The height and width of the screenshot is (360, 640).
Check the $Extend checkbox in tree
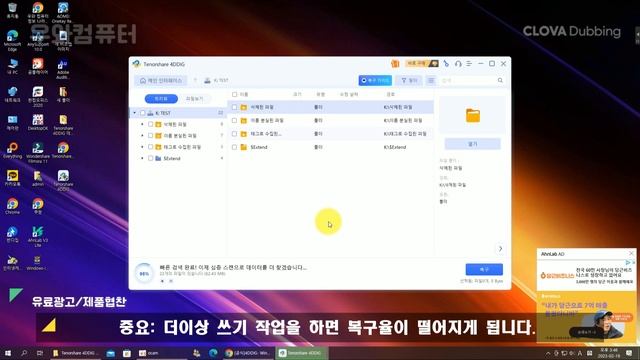[150, 158]
